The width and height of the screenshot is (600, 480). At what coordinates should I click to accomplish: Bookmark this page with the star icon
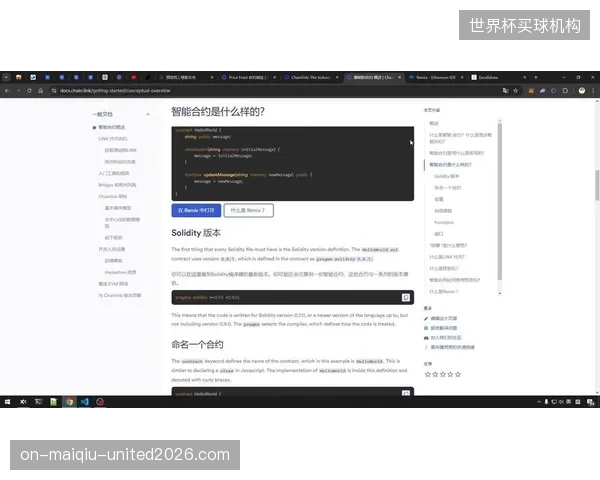point(515,91)
